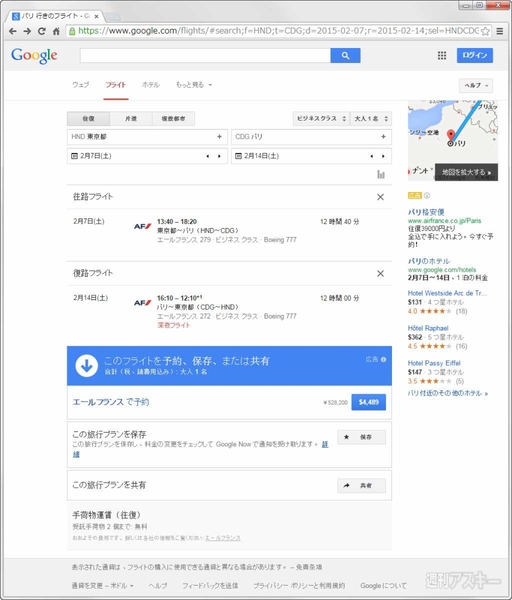Select the one-way (片道) option

(131, 119)
